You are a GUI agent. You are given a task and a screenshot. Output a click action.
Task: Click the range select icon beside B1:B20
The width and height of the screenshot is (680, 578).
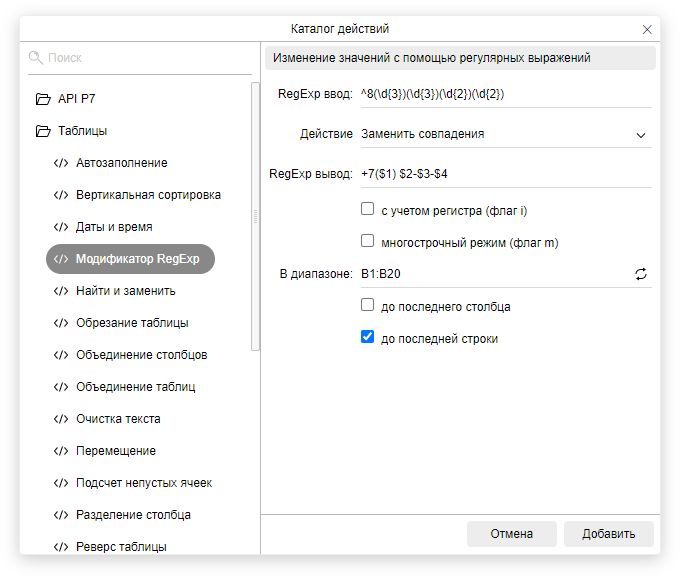(x=641, y=274)
